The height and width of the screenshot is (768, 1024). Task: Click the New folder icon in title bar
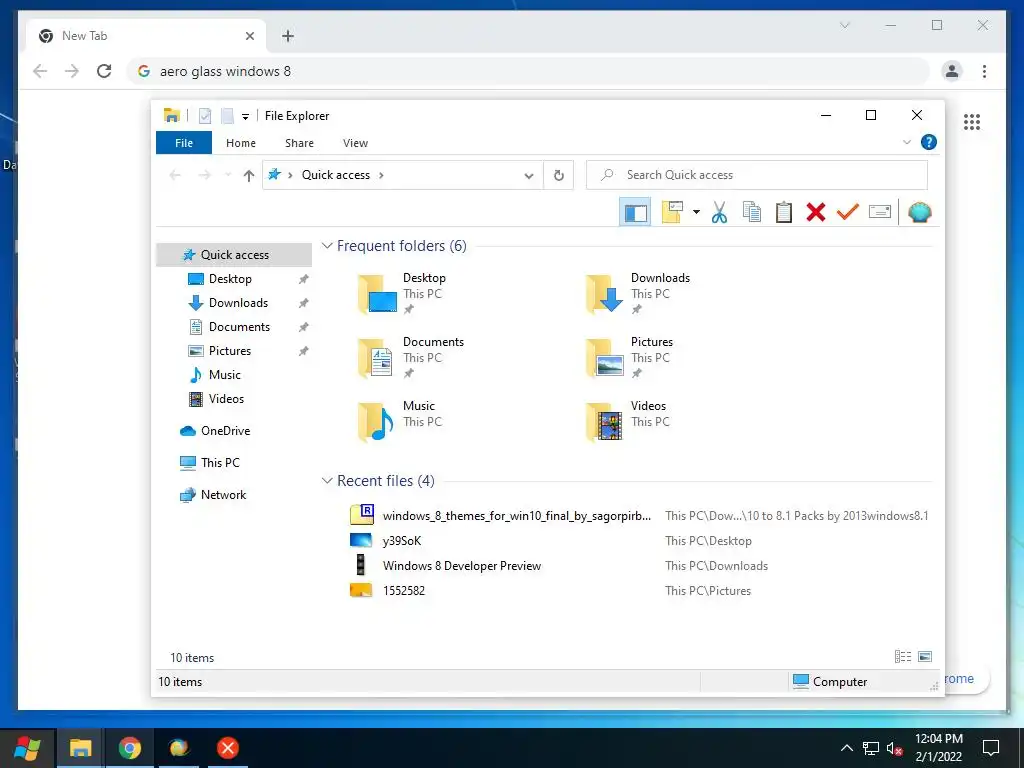click(x=227, y=116)
